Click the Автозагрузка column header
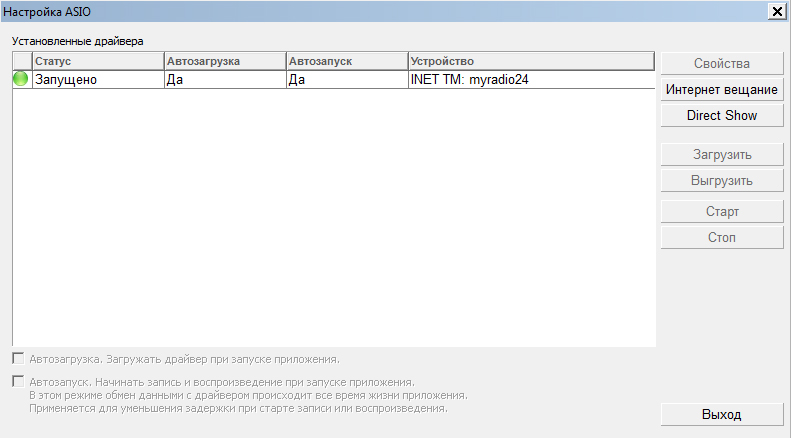Screen dimensions: 791x438 pos(225,61)
